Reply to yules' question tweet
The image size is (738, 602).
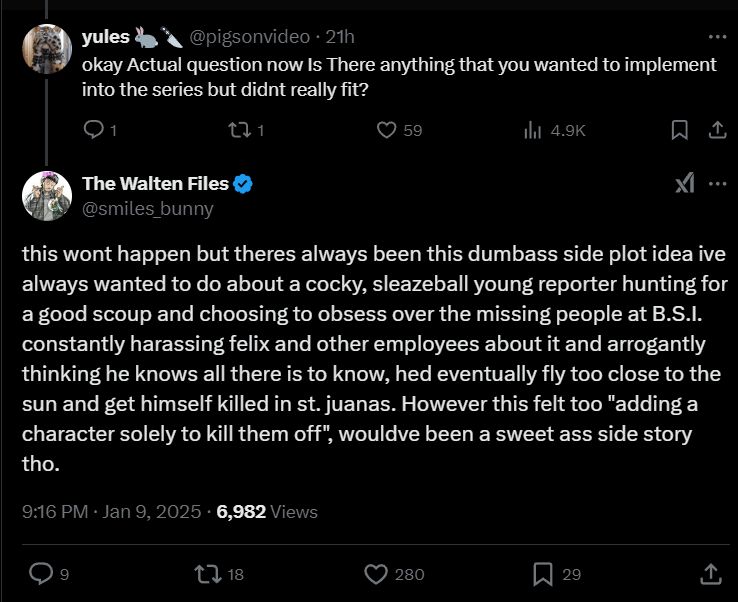click(x=93, y=130)
